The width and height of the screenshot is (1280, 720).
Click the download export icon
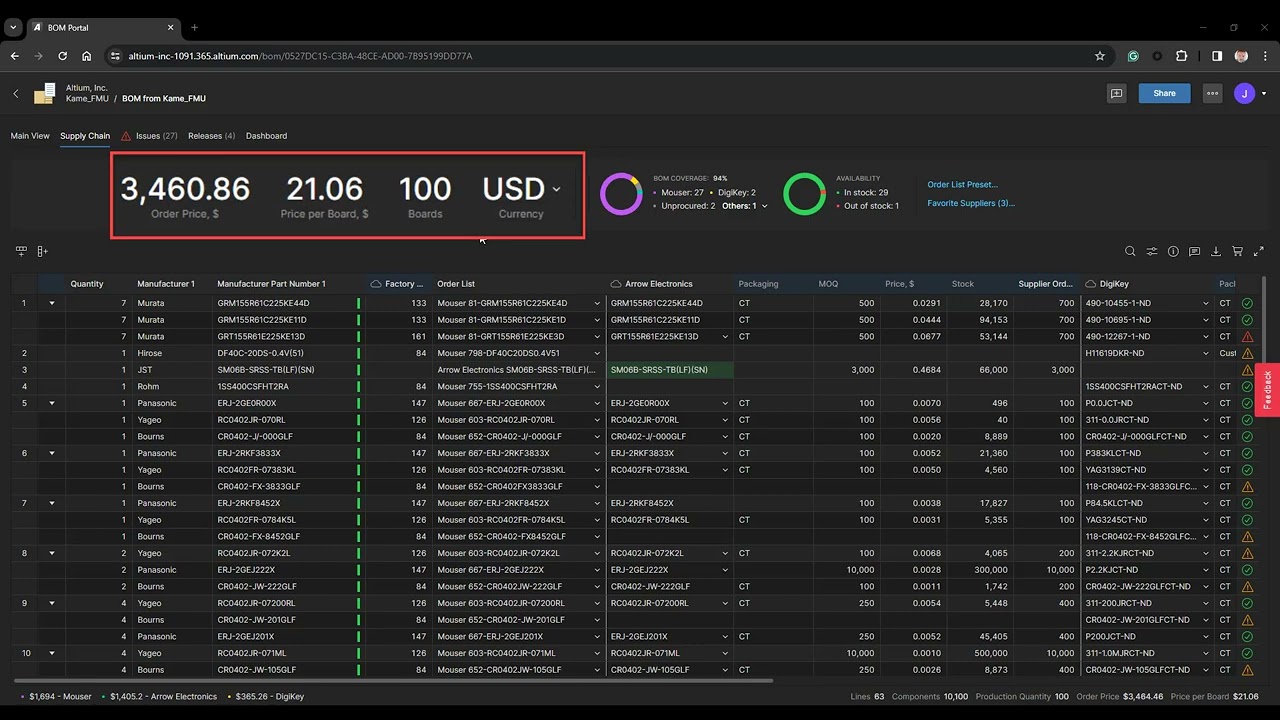pos(1216,251)
